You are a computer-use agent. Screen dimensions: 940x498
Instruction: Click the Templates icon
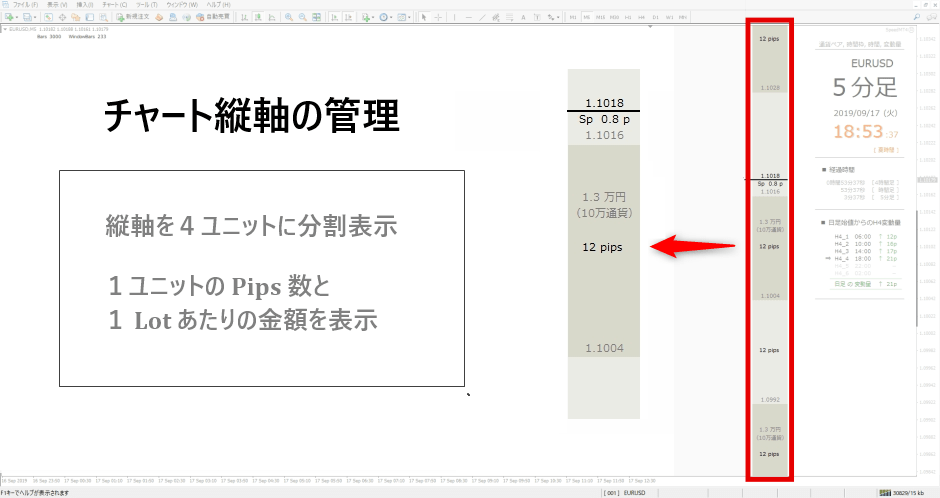click(401, 17)
